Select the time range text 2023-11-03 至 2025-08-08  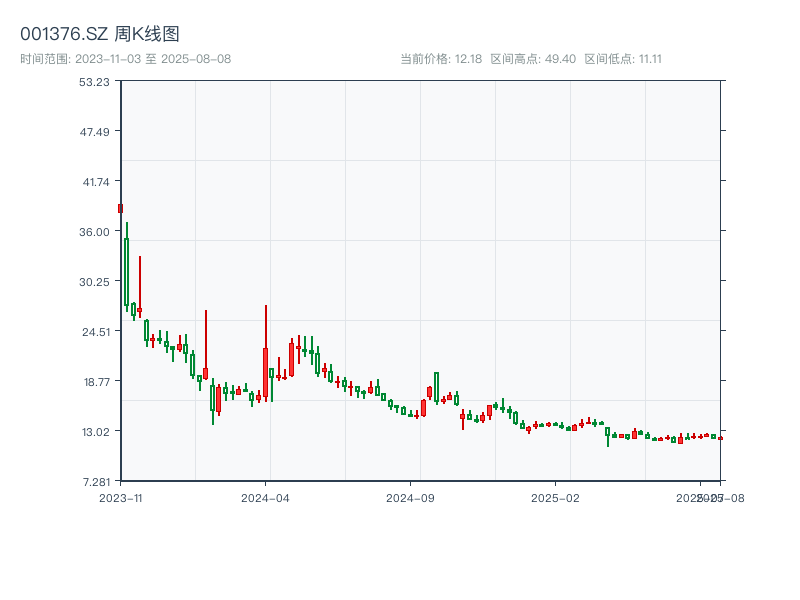126,59
